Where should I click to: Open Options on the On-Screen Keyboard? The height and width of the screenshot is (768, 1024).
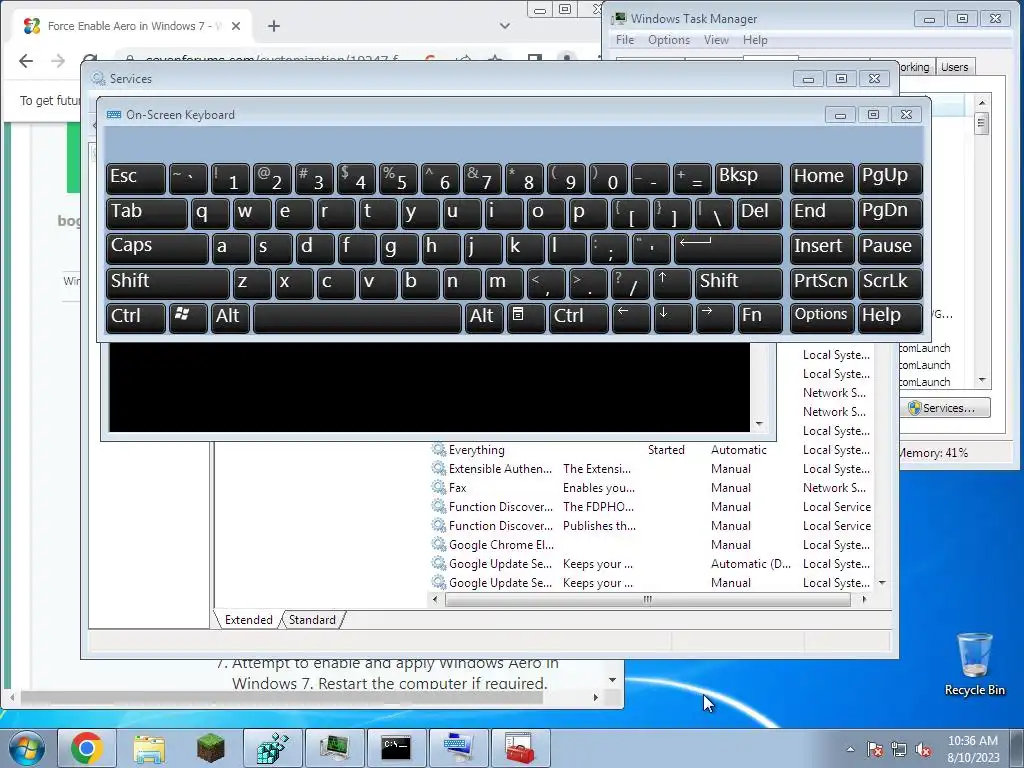click(x=822, y=318)
